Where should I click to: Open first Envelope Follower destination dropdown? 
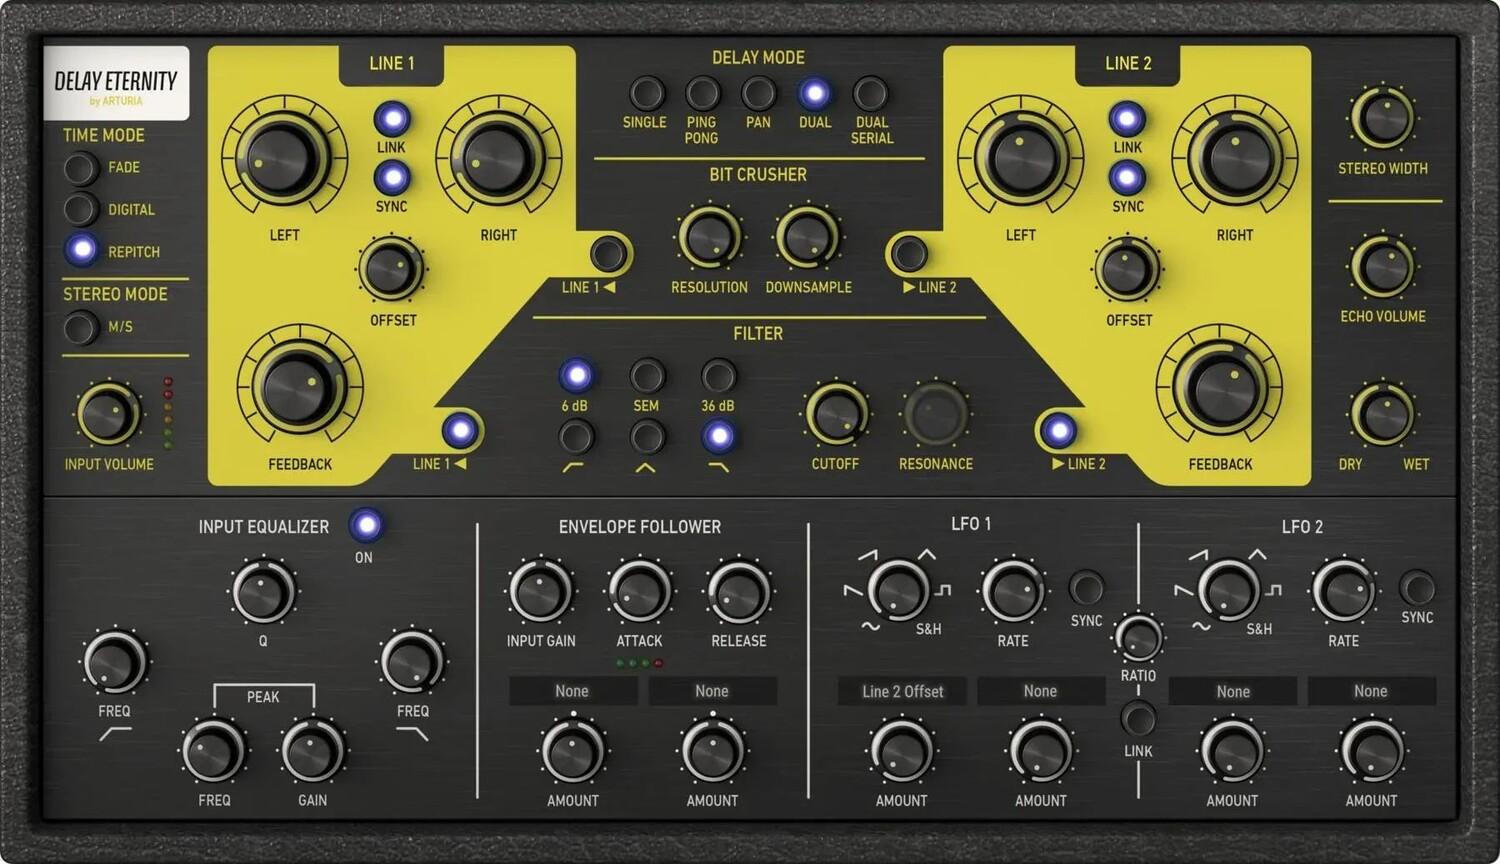point(572,691)
